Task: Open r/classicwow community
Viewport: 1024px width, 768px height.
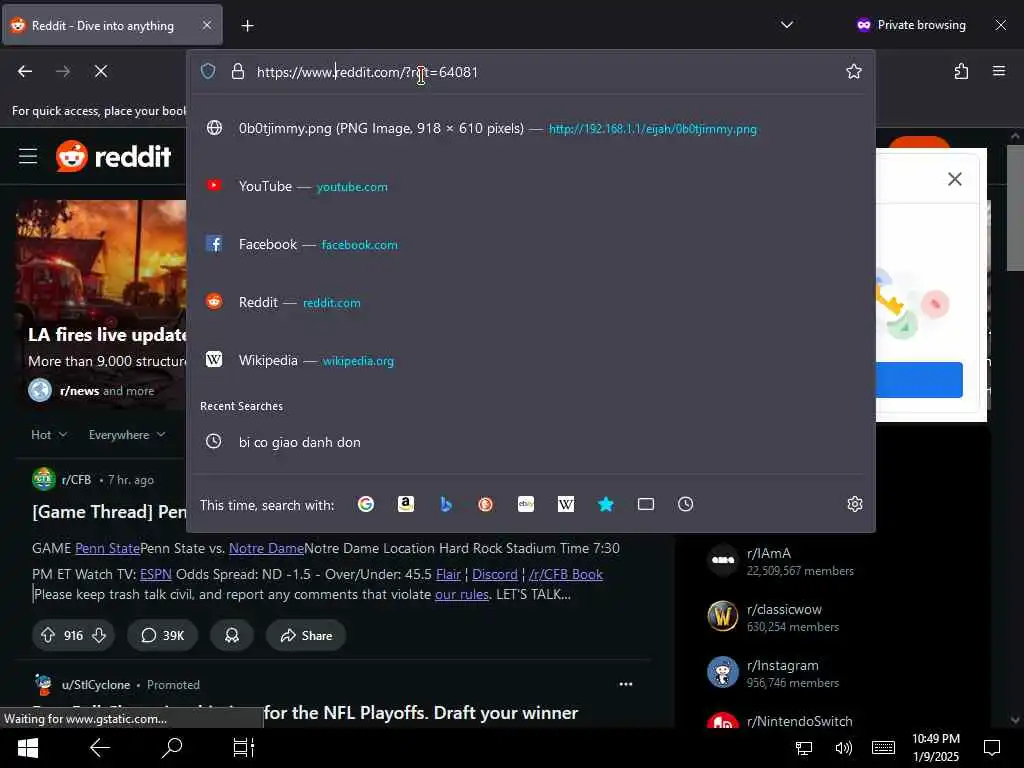Action: click(x=784, y=609)
